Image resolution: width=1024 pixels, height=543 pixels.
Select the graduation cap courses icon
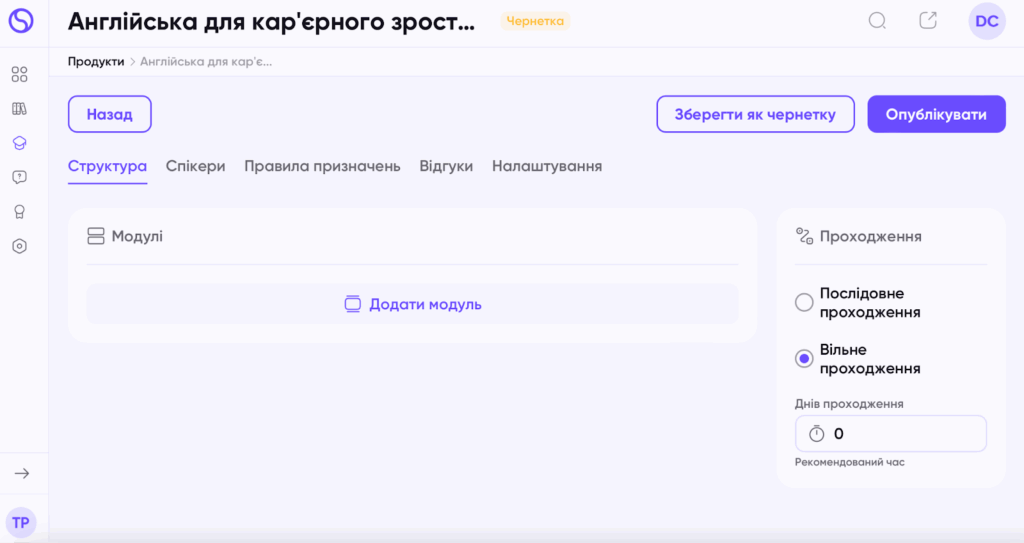[x=20, y=143]
